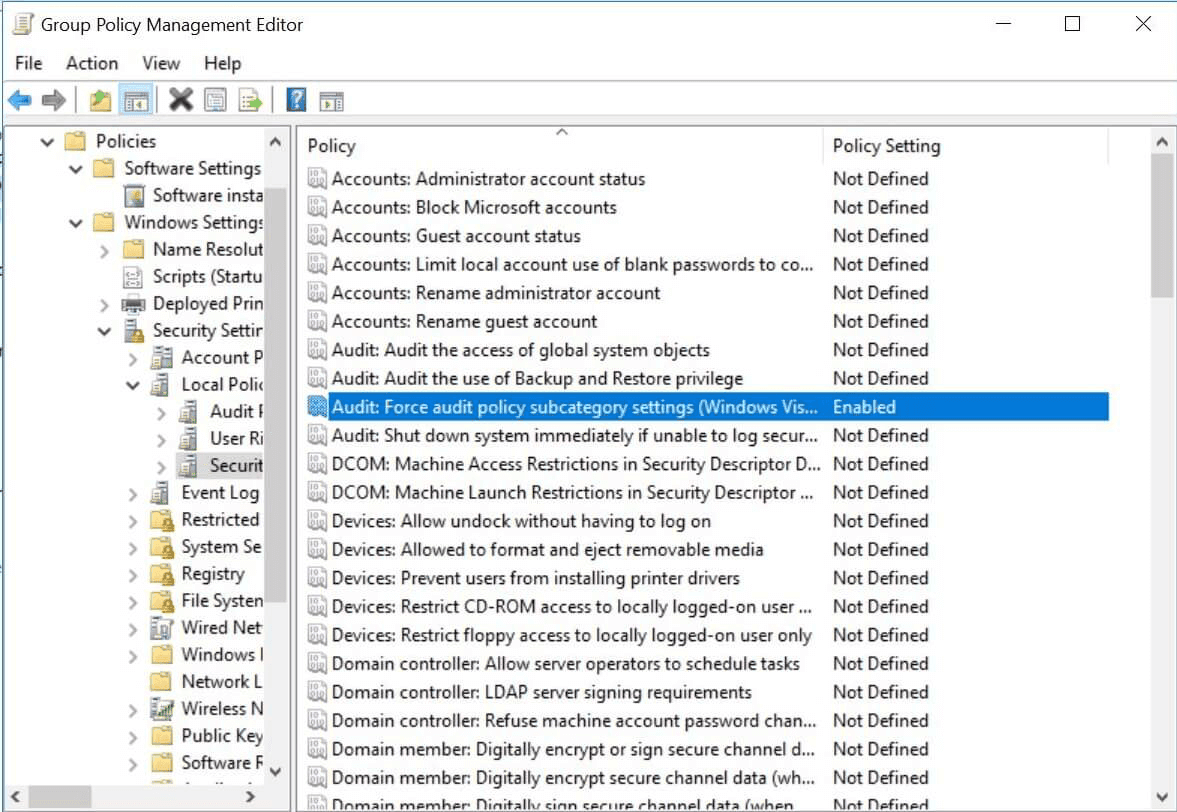Viewport: 1177px width, 812px height.
Task: Click the blue Help question mark icon
Action: [297, 100]
